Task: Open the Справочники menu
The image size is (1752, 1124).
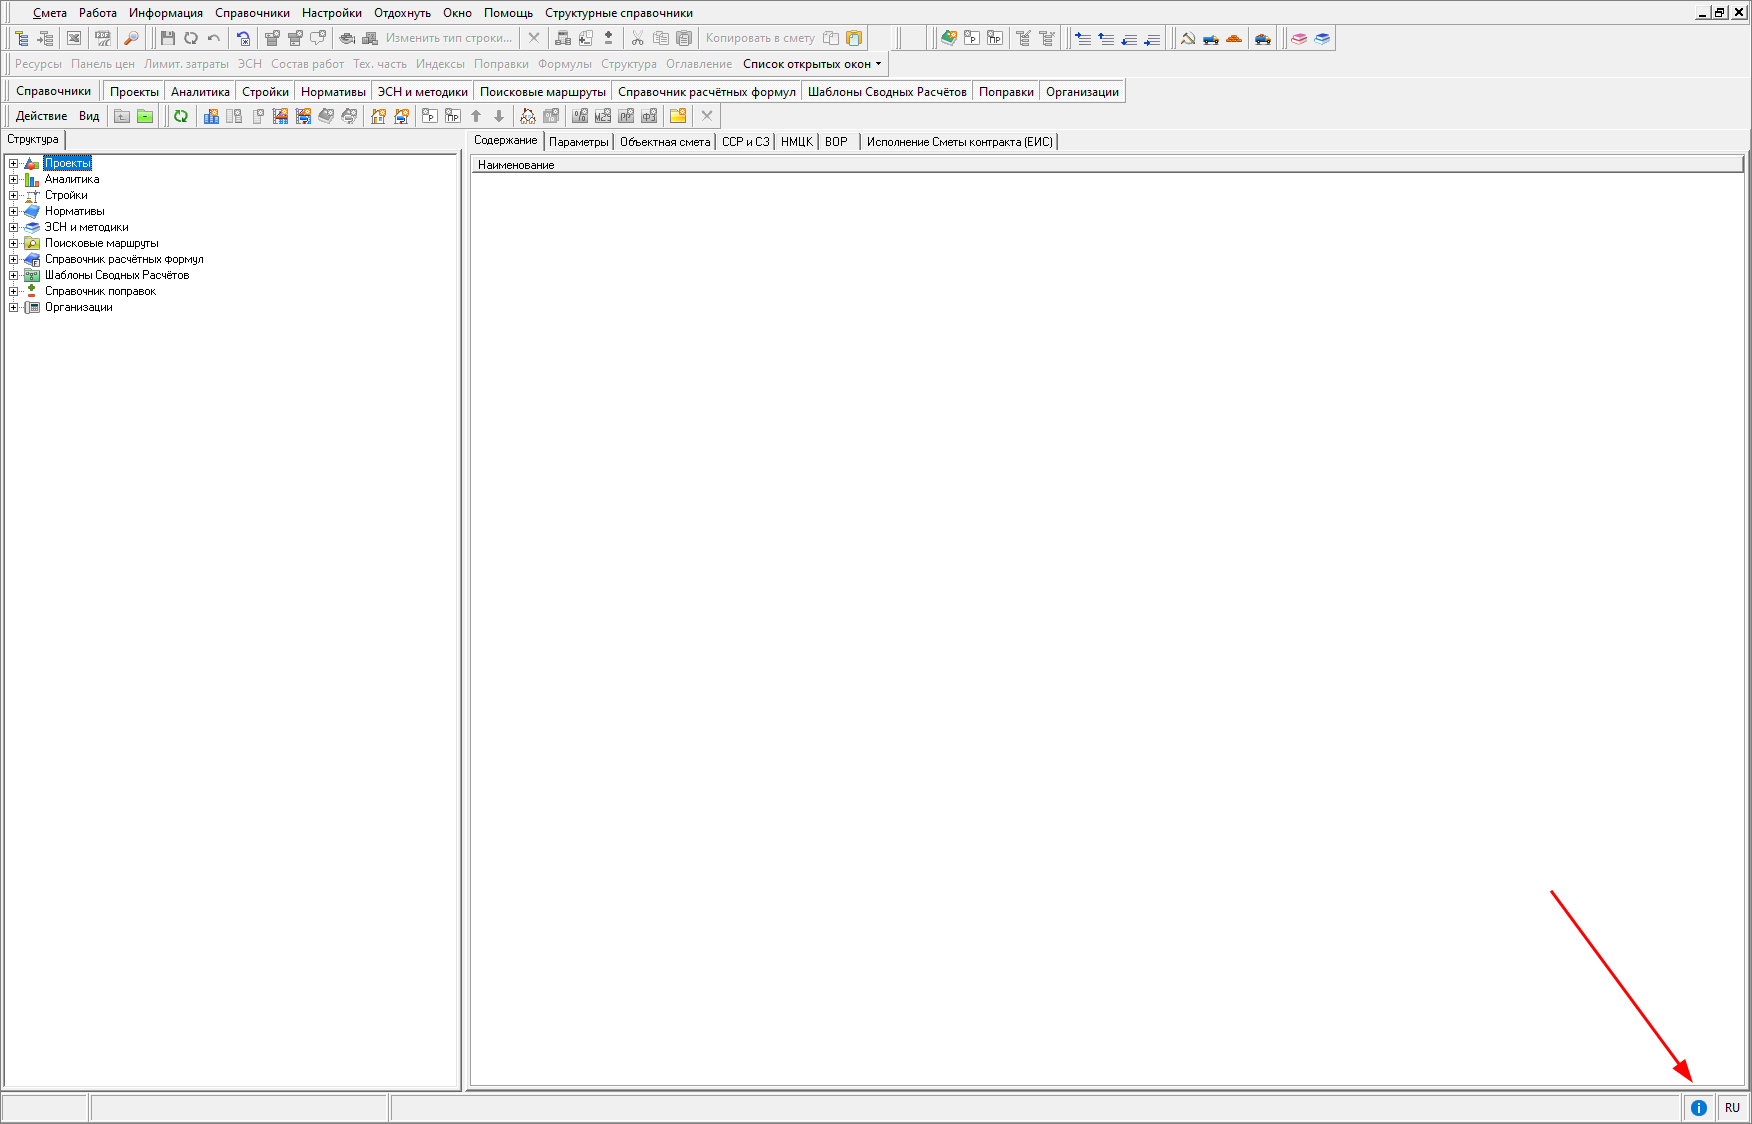Action: pos(252,13)
